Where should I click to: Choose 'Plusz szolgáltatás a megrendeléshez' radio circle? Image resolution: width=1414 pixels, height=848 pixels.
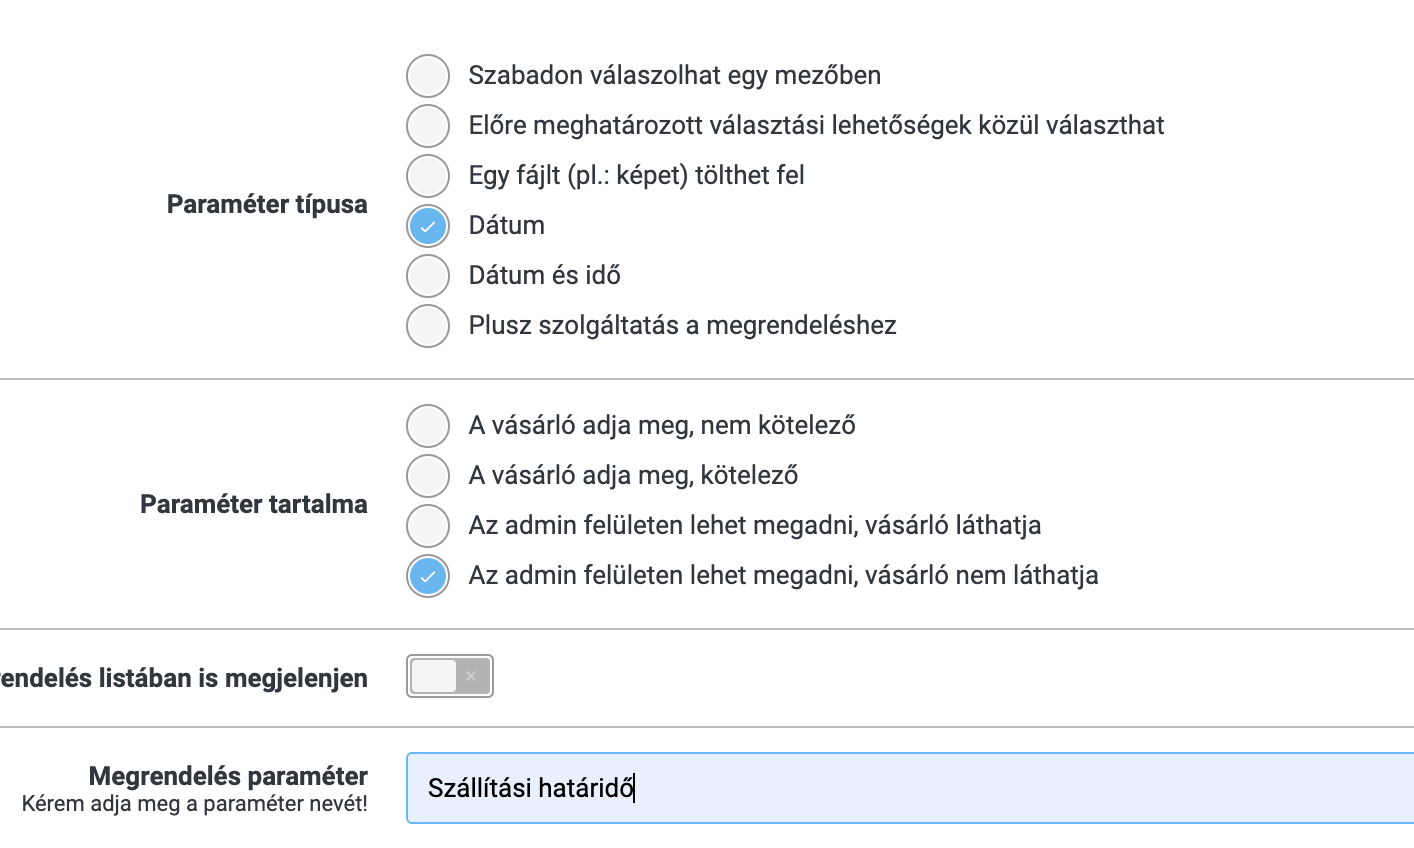coord(428,326)
